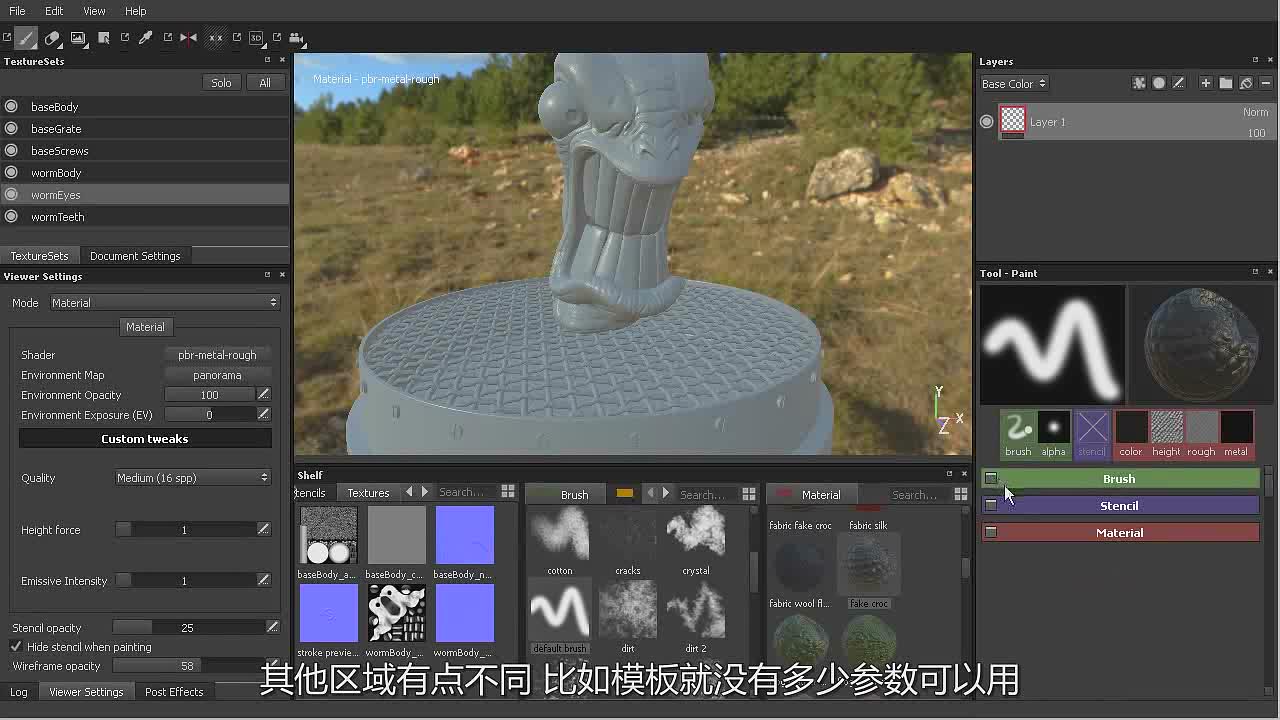Click pencil icon beside Stencil opacity
The image size is (1280, 720).
[x=272, y=628]
